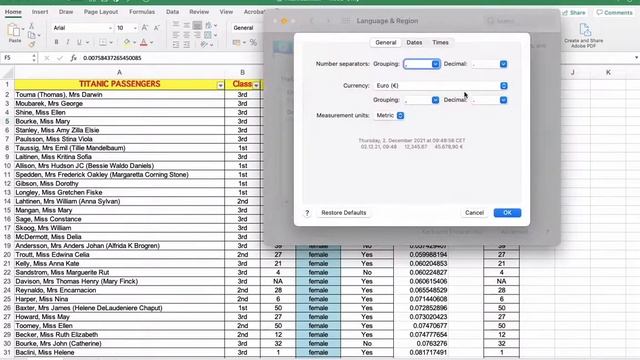Screen dimensions: 640x360
Task: Toggle Bold formatting
Action: (56, 42)
